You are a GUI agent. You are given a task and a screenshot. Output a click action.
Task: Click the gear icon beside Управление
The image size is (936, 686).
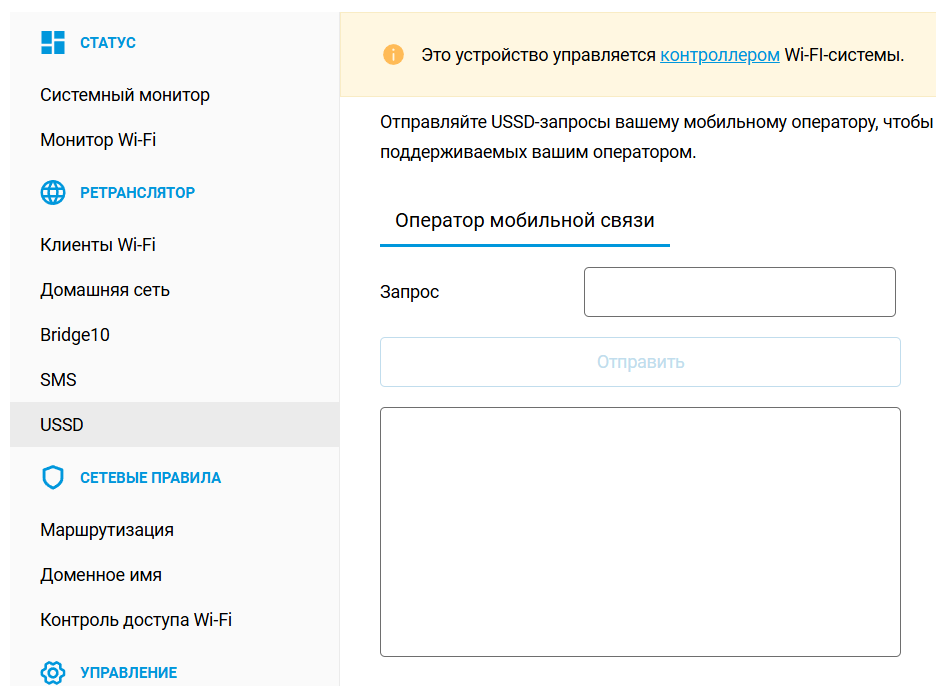coord(52,672)
